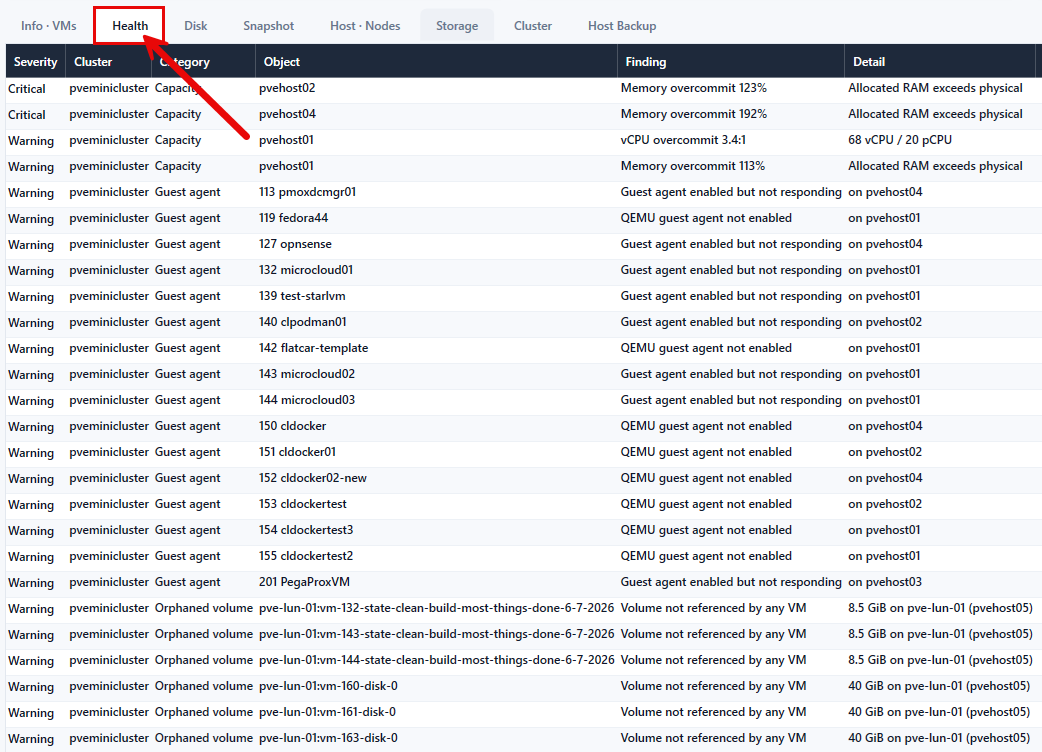Select the '154 cldockertest3' object
This screenshot has height=752, width=1042.
pyautogui.click(x=306, y=529)
